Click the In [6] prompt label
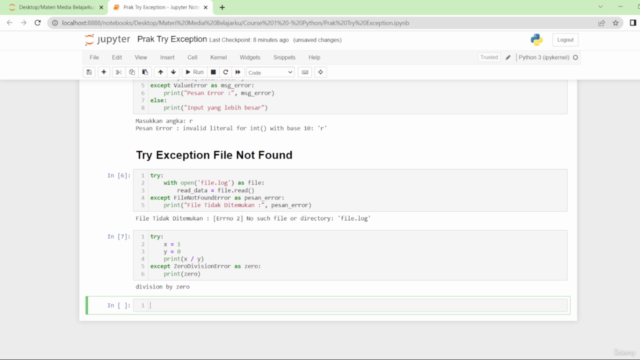The image size is (640, 360). click(x=119, y=176)
